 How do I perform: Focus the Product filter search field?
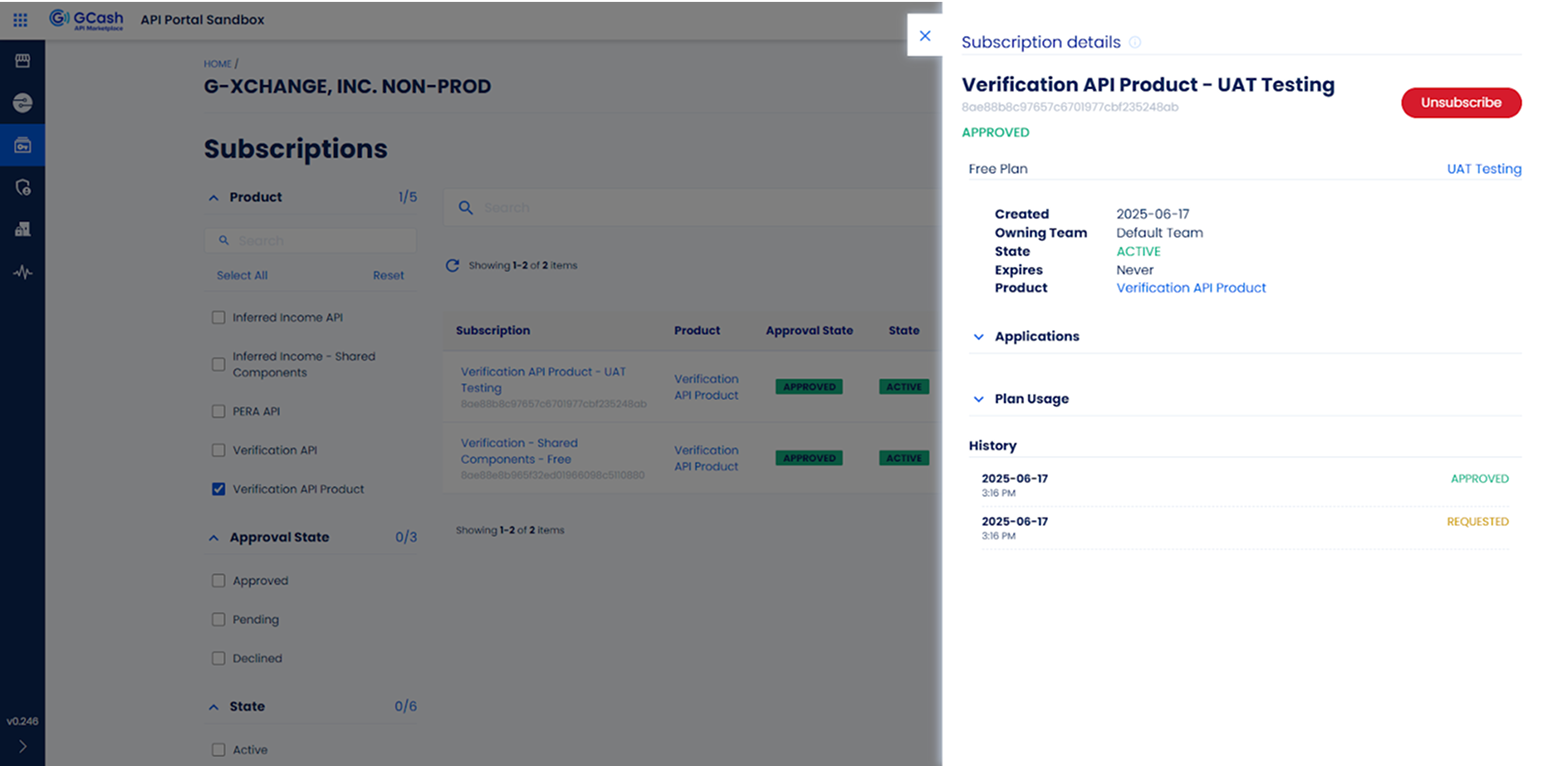coord(310,240)
